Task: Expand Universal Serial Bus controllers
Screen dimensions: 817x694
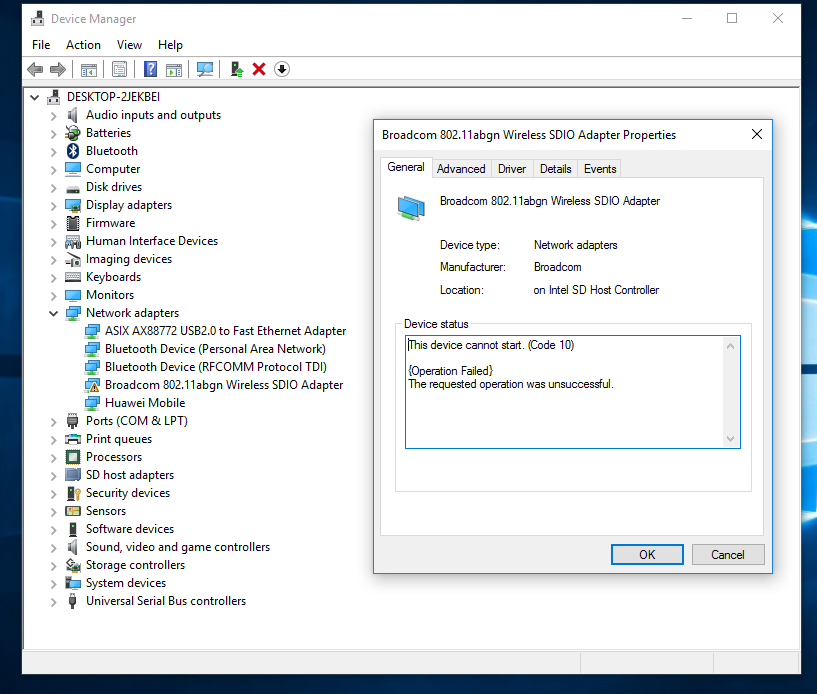Action: (x=54, y=601)
